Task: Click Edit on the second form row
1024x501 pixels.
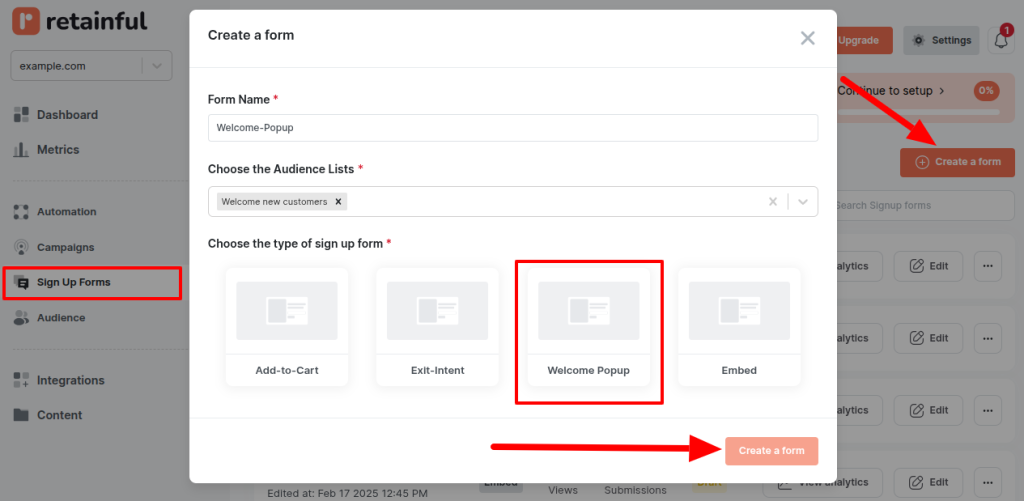Action: (928, 338)
